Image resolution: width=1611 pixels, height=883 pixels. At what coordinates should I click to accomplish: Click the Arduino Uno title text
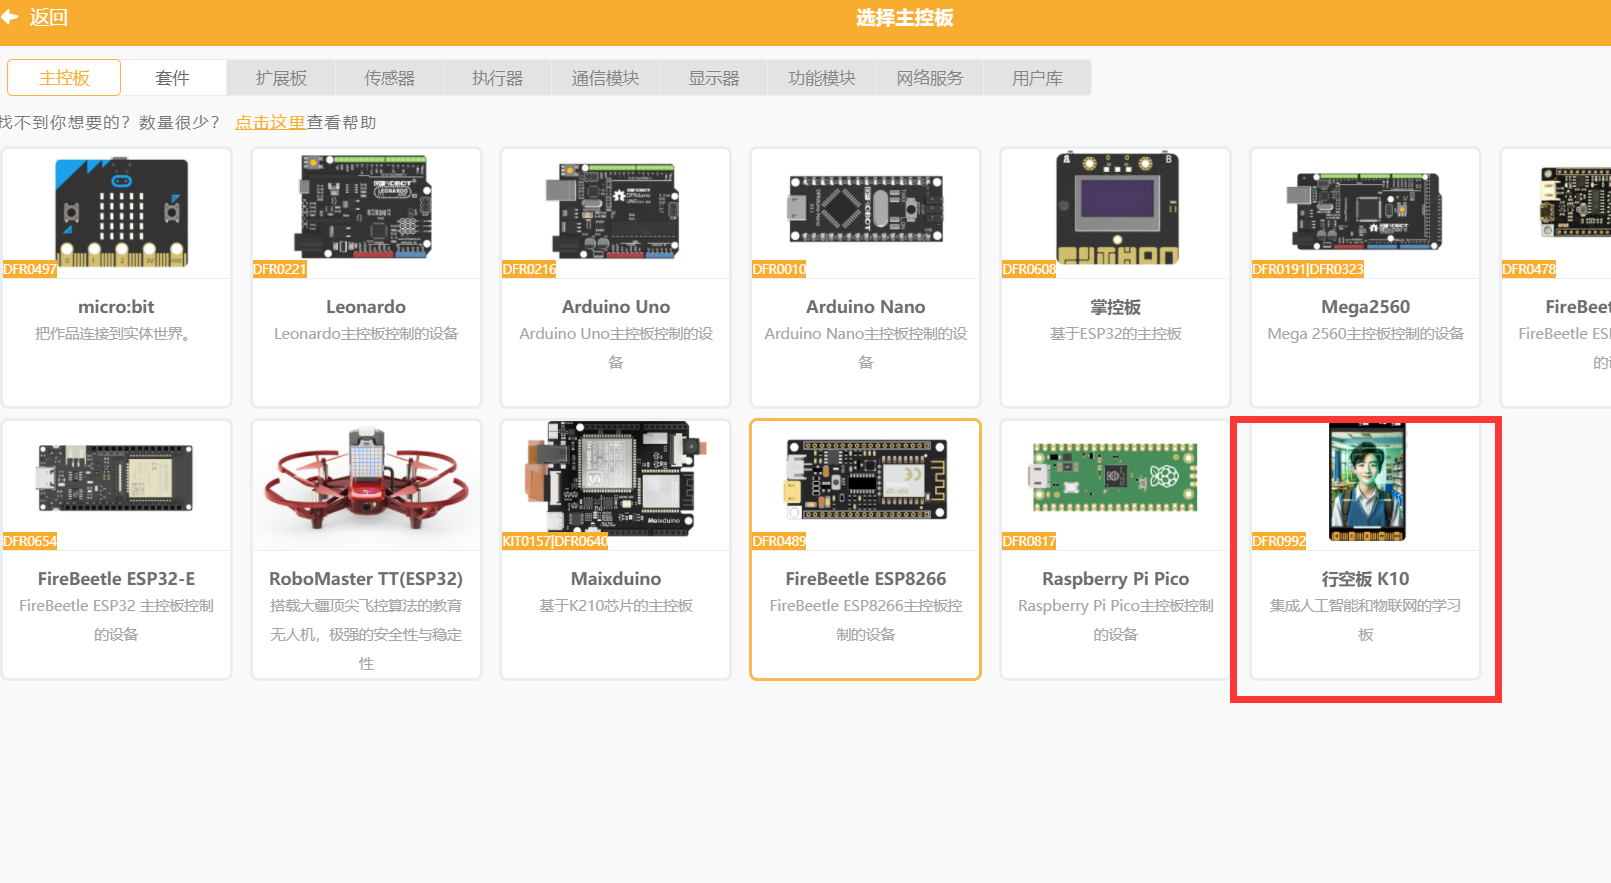pos(616,307)
